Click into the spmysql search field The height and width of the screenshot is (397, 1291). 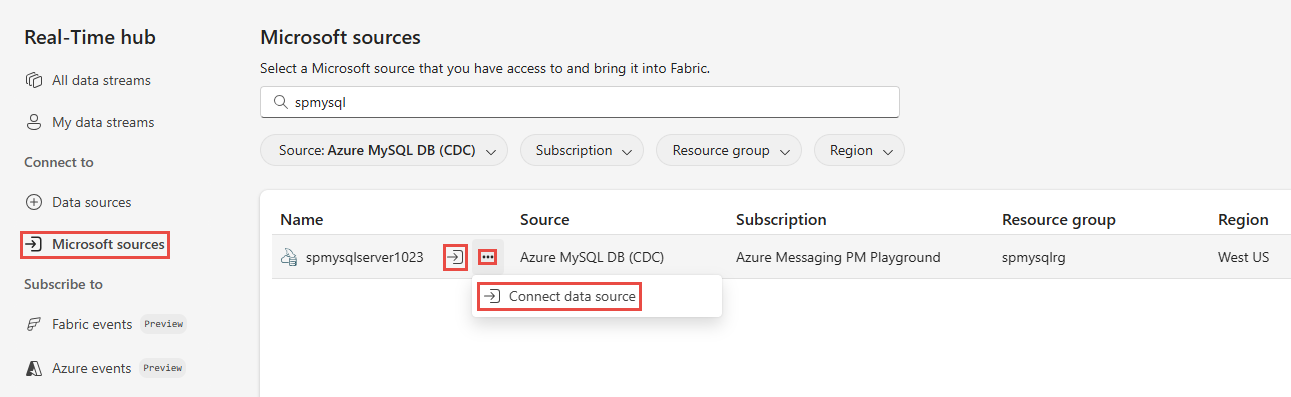(580, 102)
